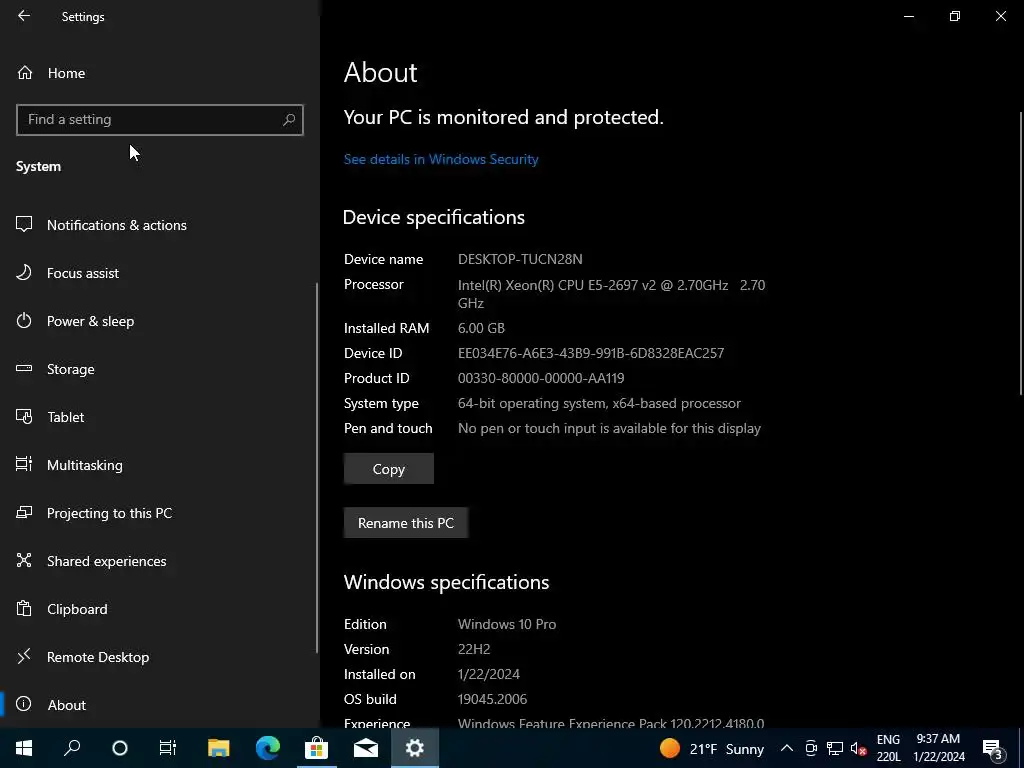Click the network tray icon
The image size is (1024, 768).
[835, 748]
